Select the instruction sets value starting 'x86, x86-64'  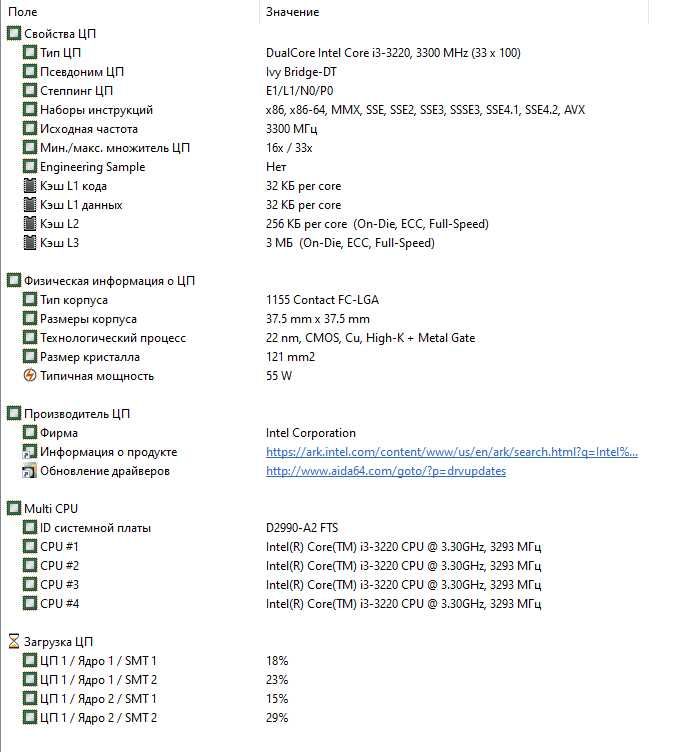click(x=425, y=110)
